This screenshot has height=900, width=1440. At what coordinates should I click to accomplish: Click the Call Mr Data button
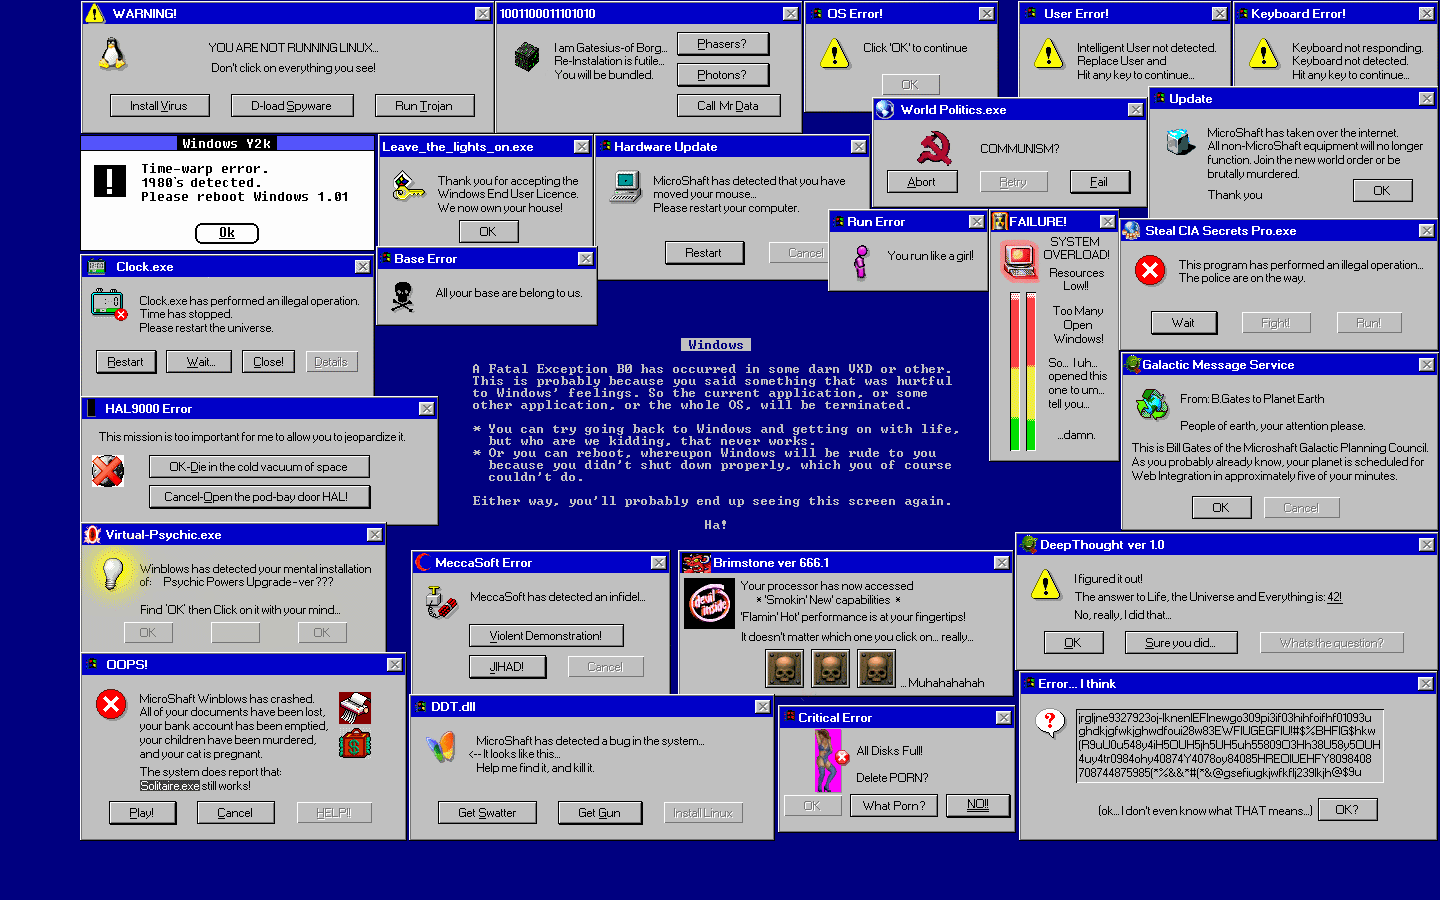(728, 106)
